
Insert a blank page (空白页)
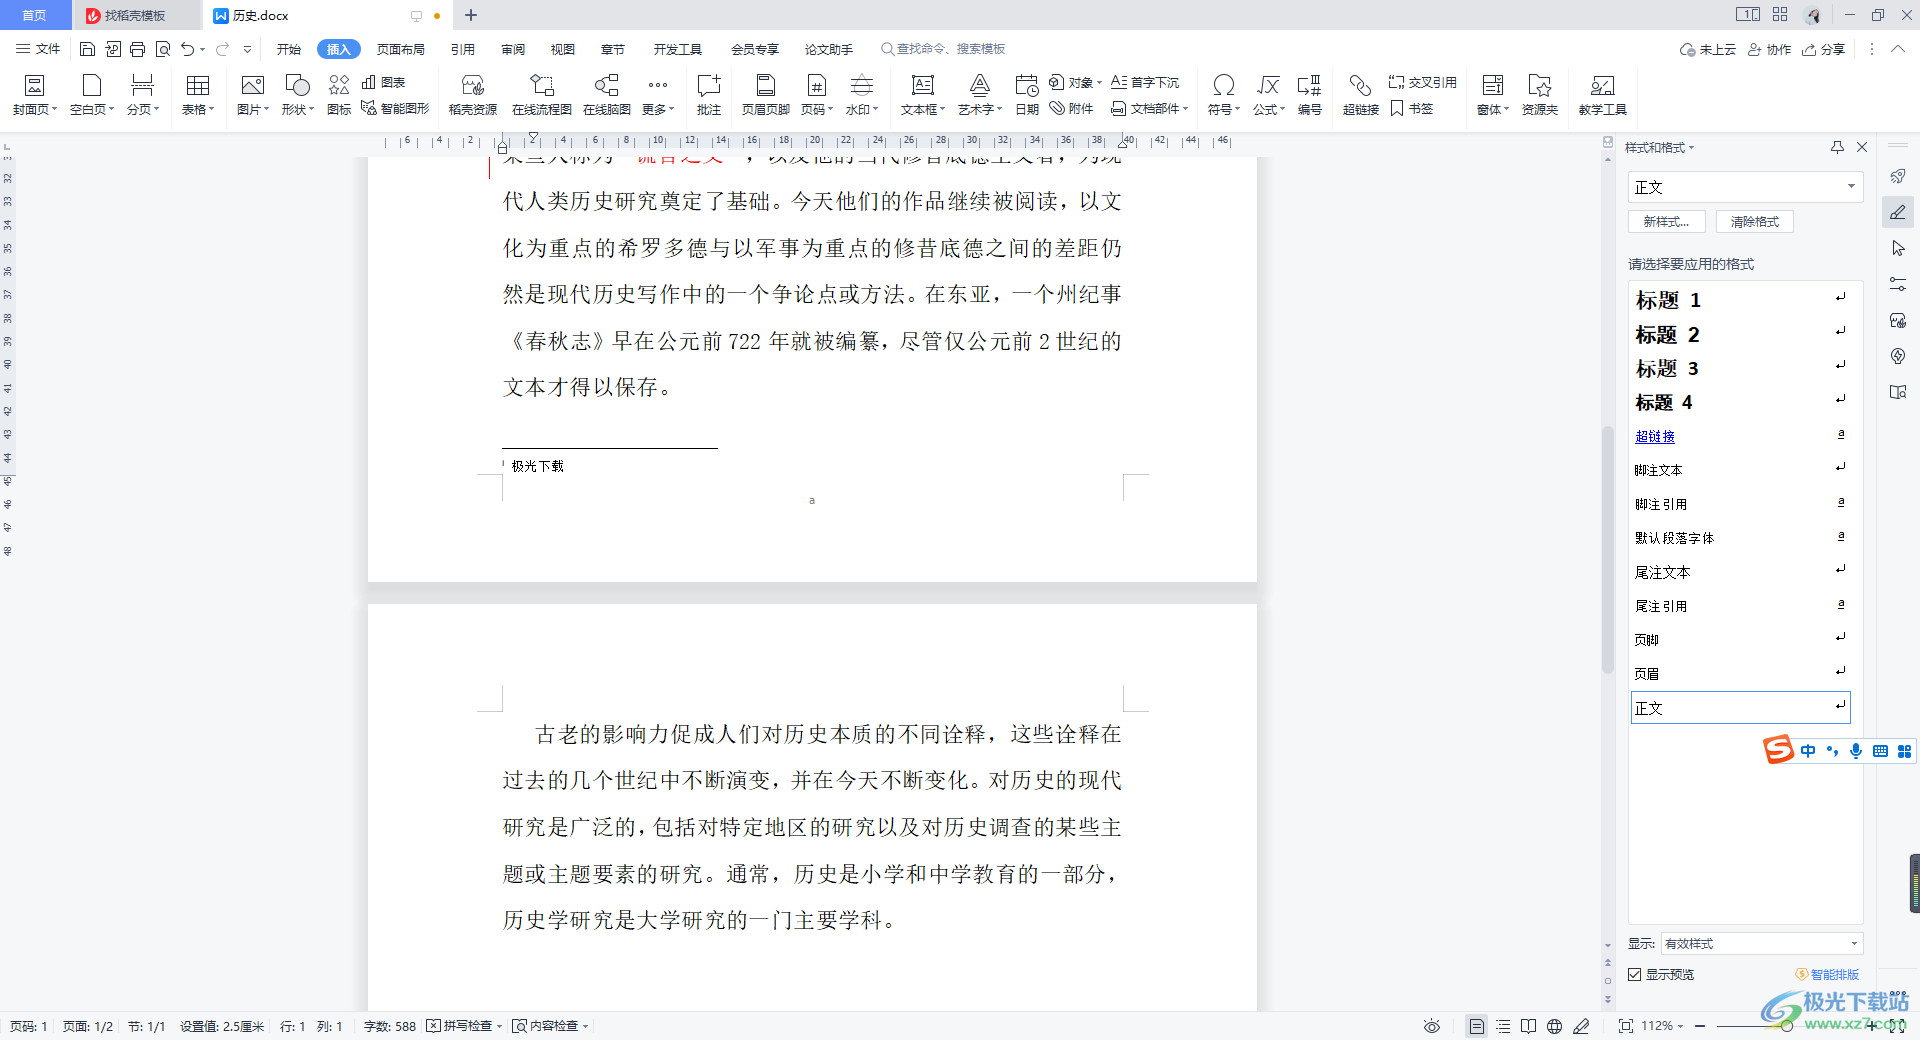click(92, 95)
